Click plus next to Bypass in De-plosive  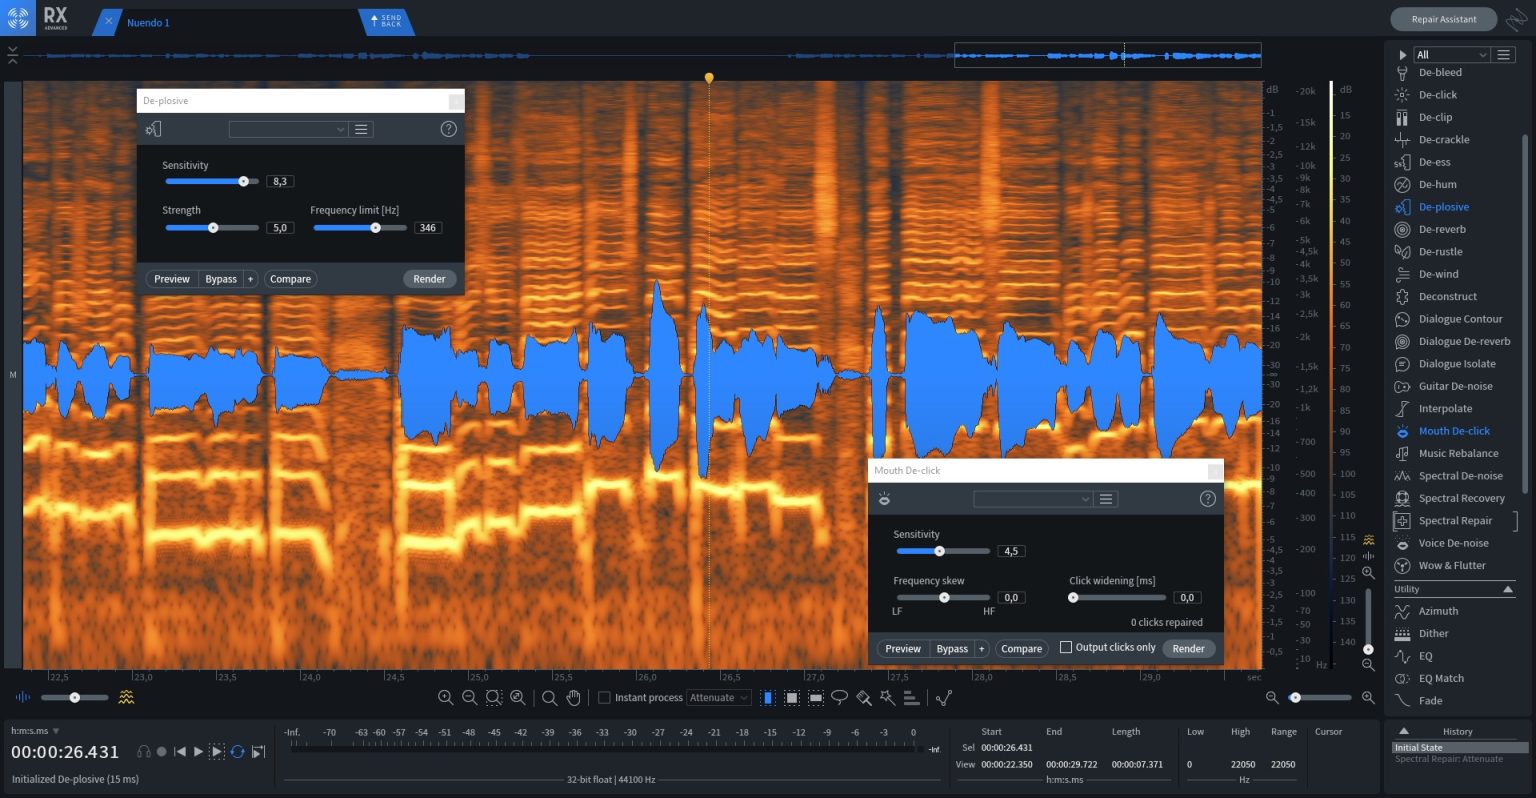[251, 279]
